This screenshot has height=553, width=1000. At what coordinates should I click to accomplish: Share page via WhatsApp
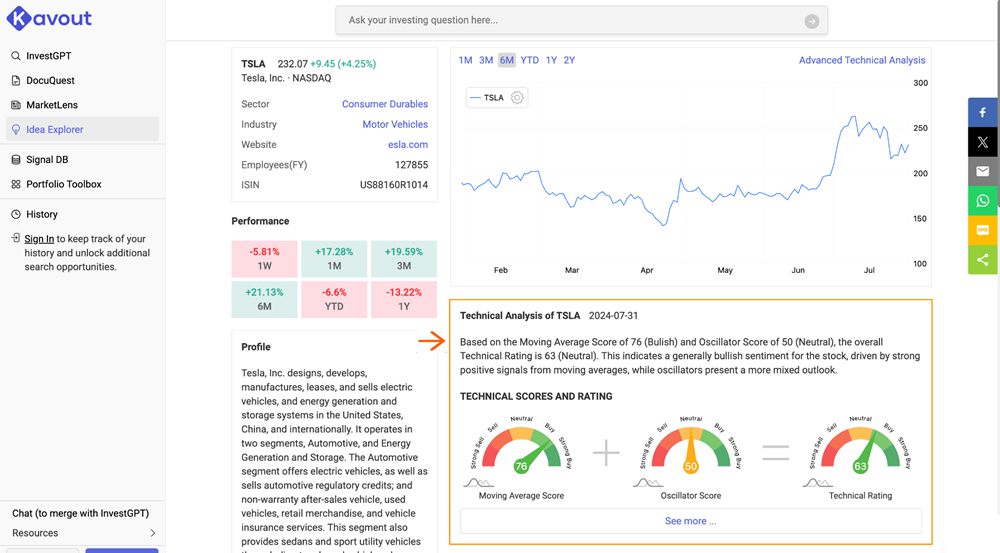[x=983, y=201]
